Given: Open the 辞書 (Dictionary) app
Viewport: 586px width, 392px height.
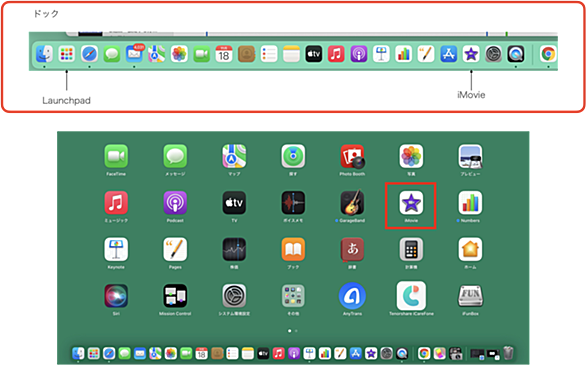Looking at the screenshot, I should pos(352,249).
